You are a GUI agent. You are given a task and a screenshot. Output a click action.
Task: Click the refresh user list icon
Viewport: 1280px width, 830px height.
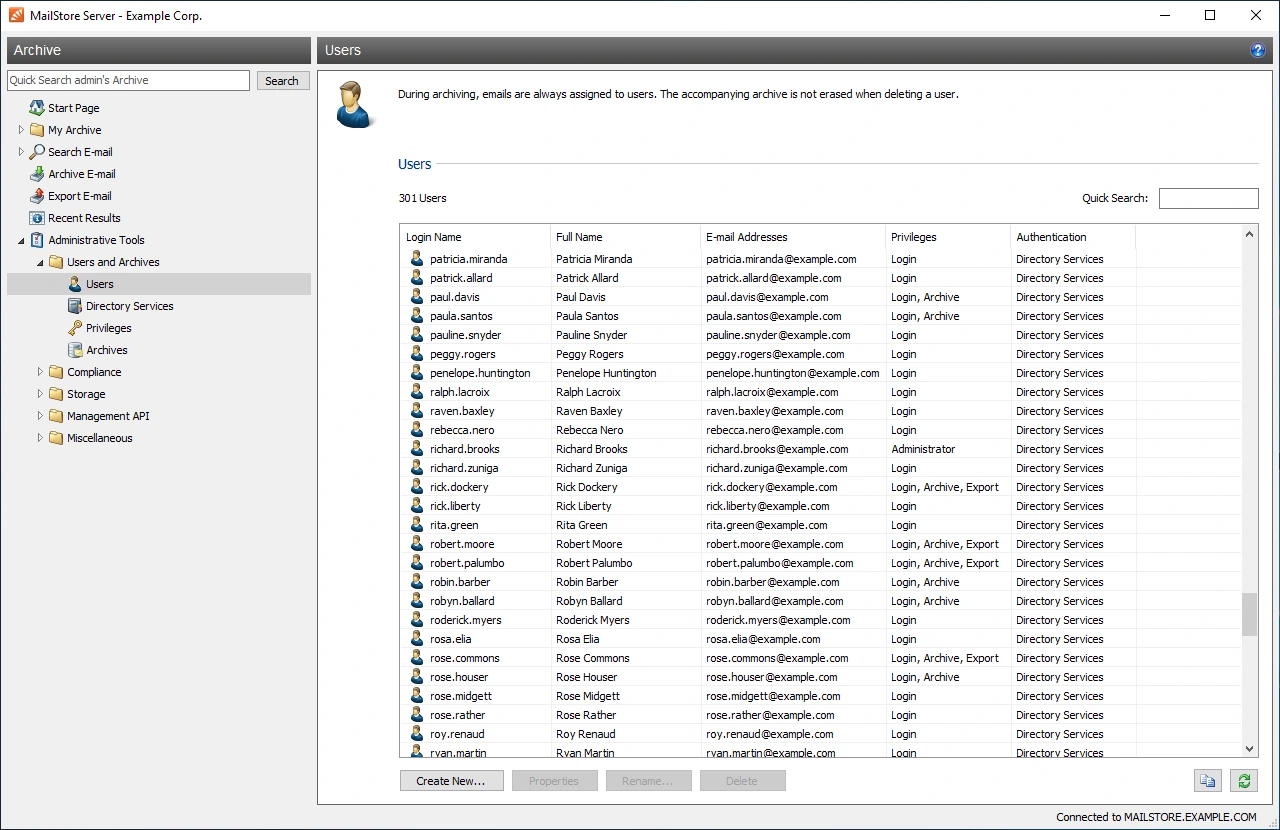point(1244,781)
